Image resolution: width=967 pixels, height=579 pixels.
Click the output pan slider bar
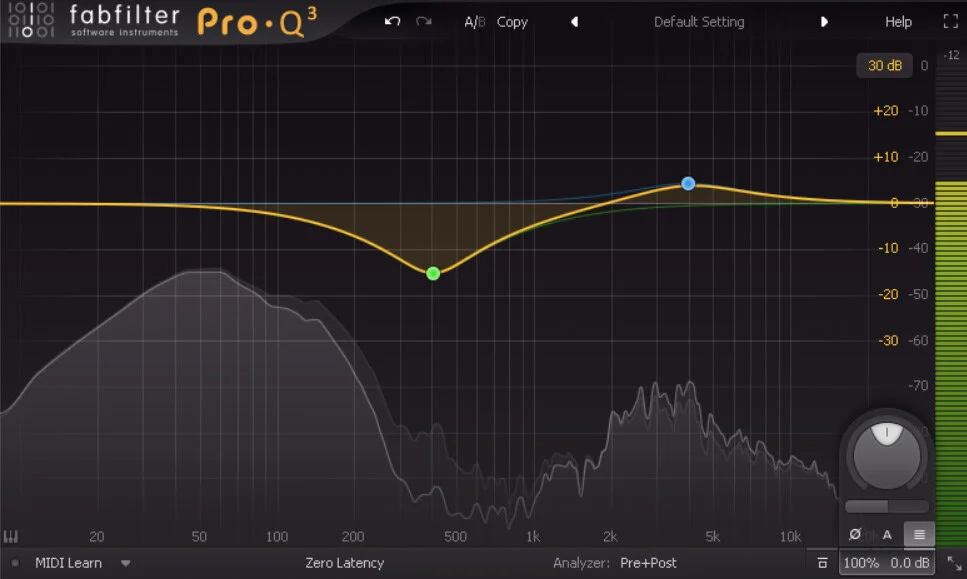tap(886, 506)
